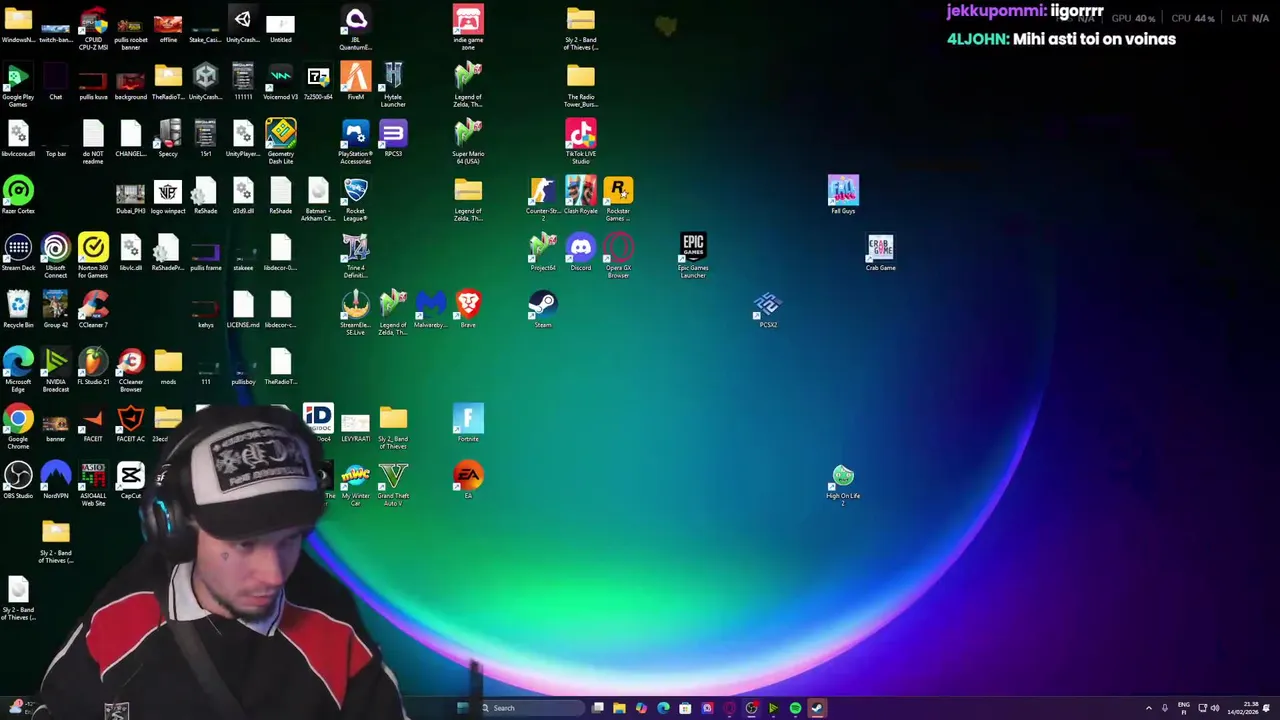The width and height of the screenshot is (1280, 720).
Task: Open the Super Mario 64 (USA) icon
Action: (x=468, y=141)
